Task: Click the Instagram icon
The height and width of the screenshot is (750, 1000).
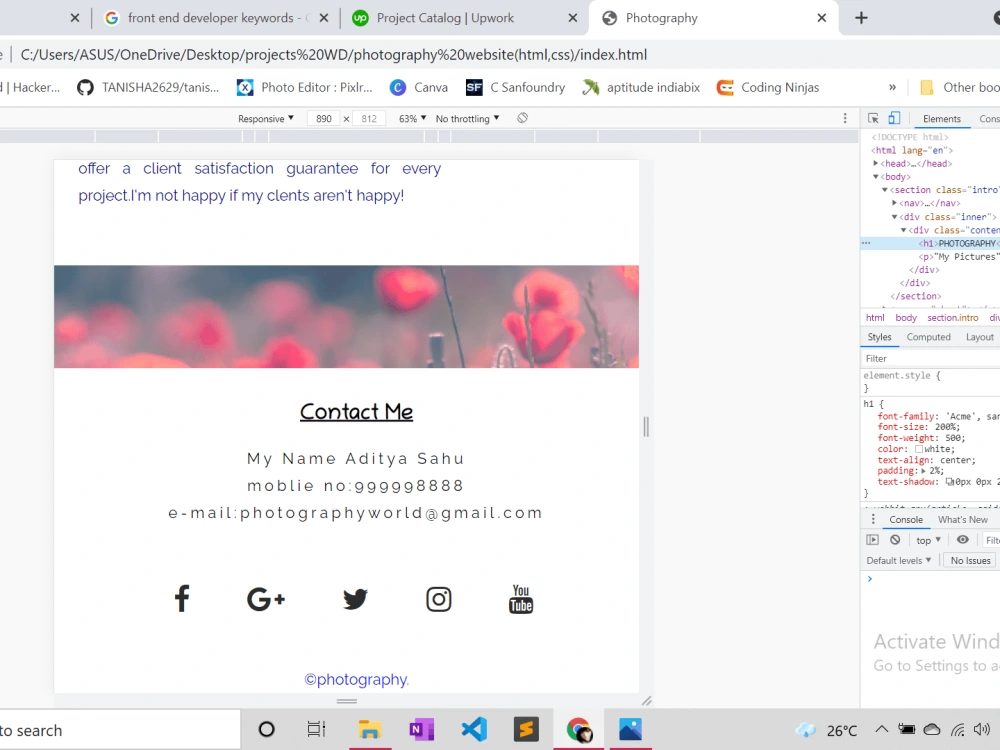Action: click(439, 599)
